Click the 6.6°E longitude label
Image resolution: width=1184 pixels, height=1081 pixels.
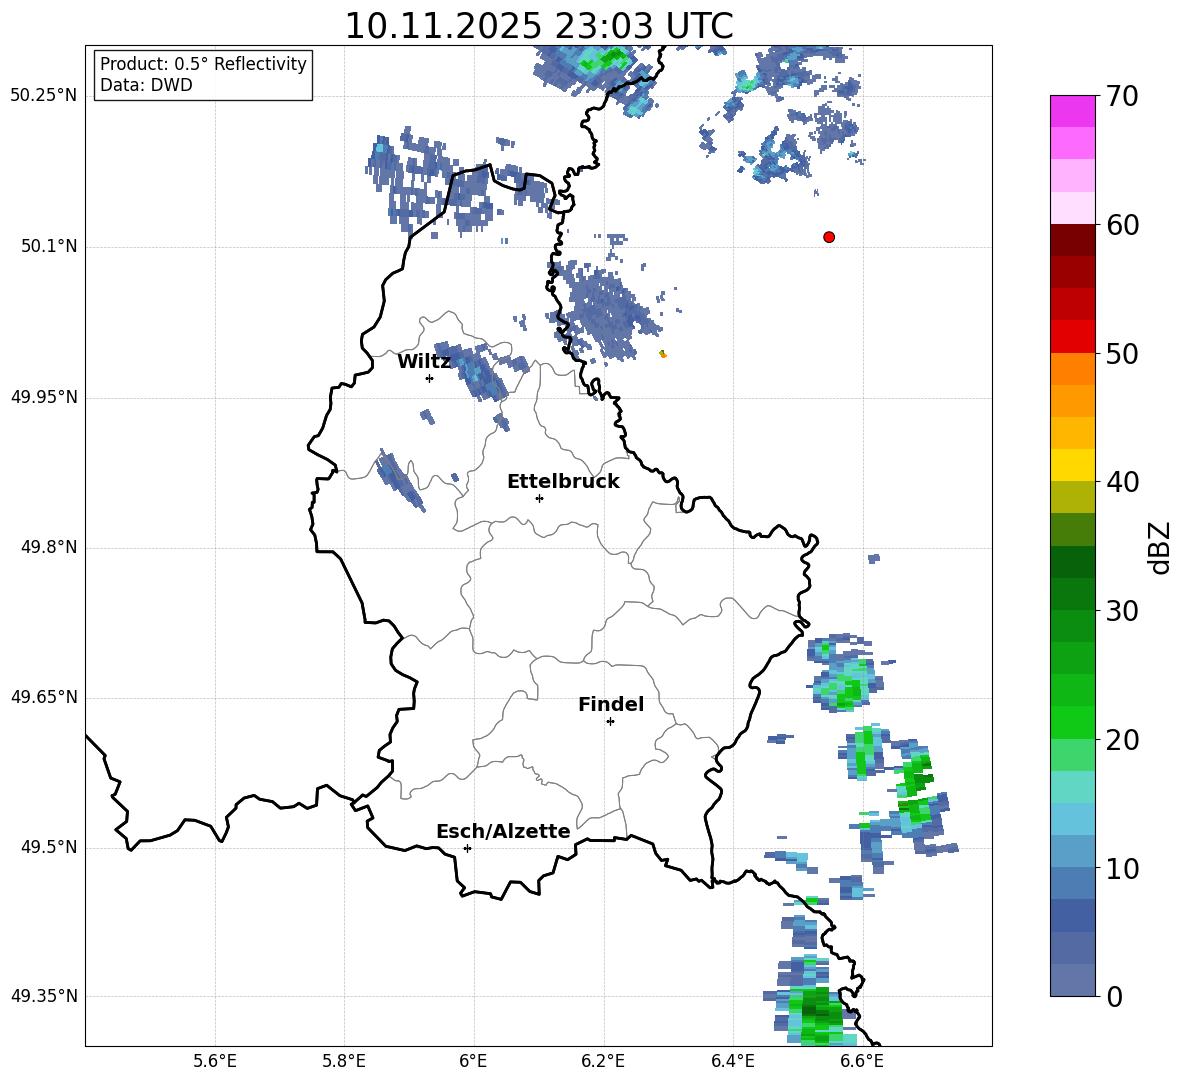tap(862, 1061)
